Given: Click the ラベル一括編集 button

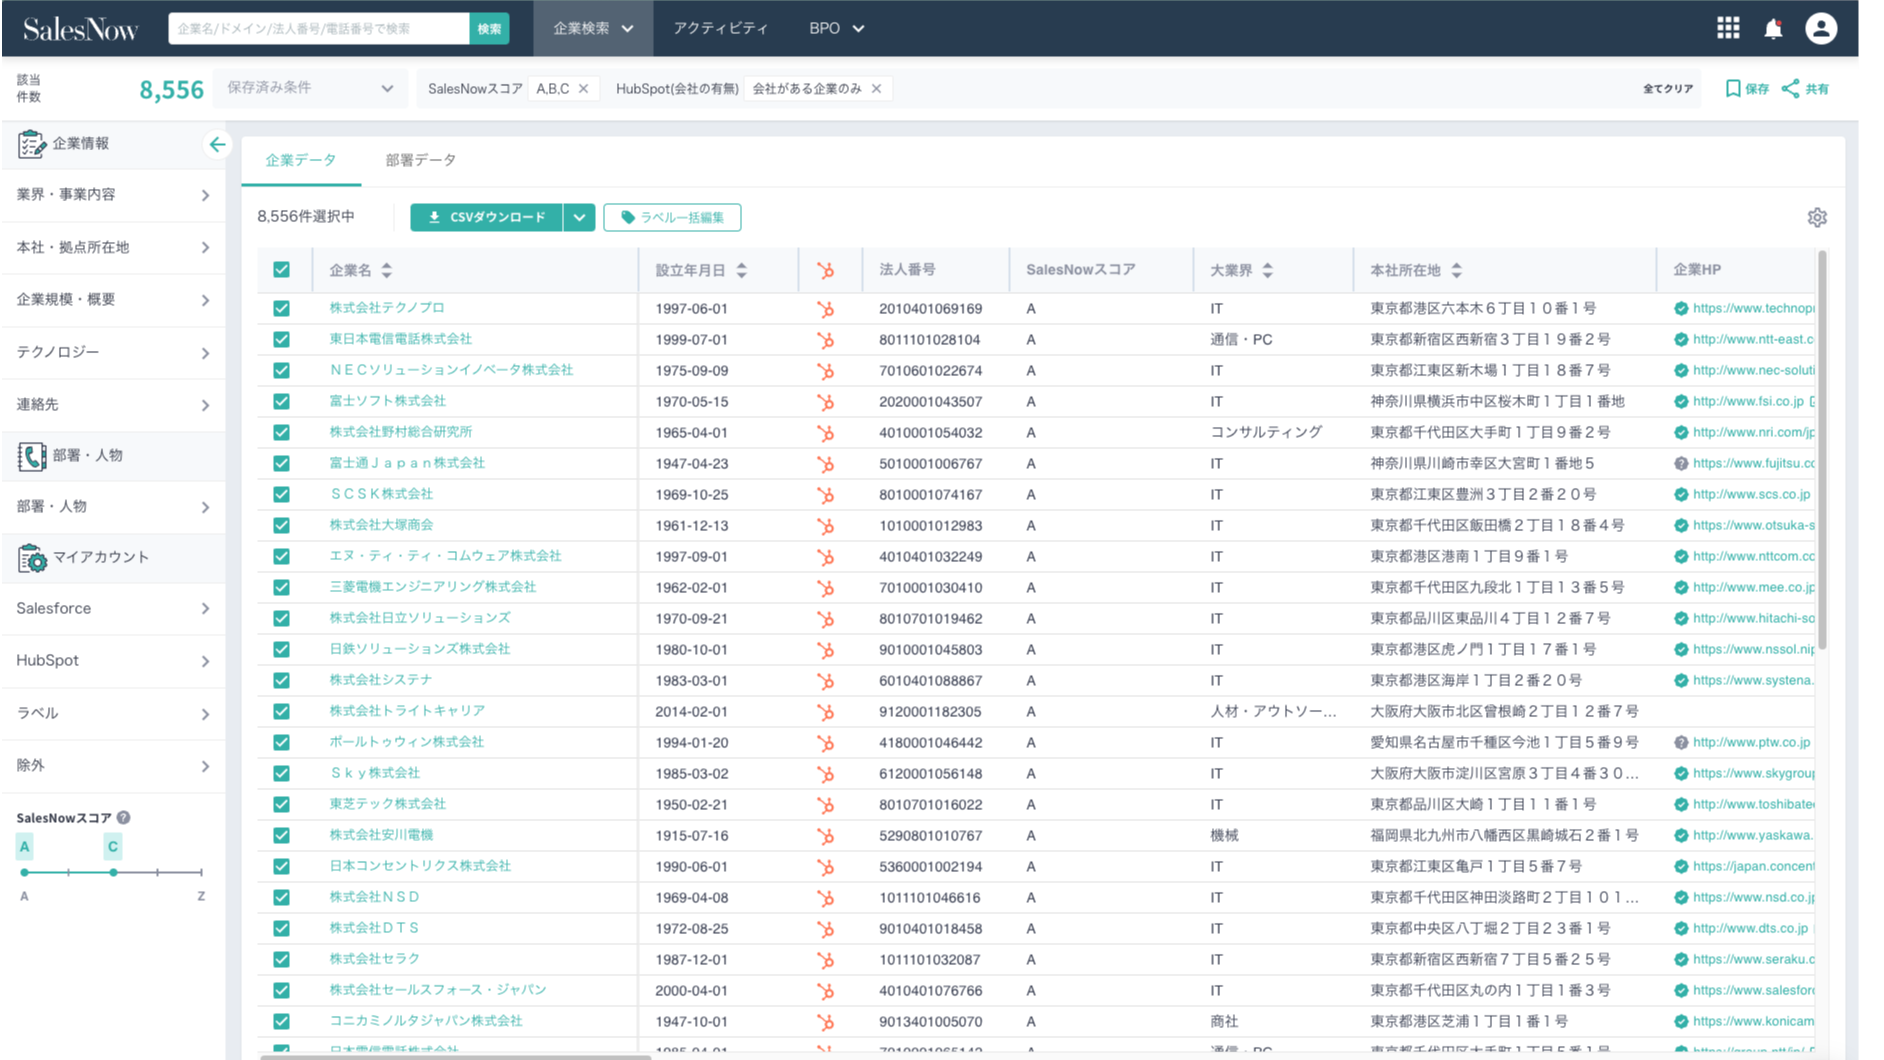Looking at the screenshot, I should click(672, 217).
